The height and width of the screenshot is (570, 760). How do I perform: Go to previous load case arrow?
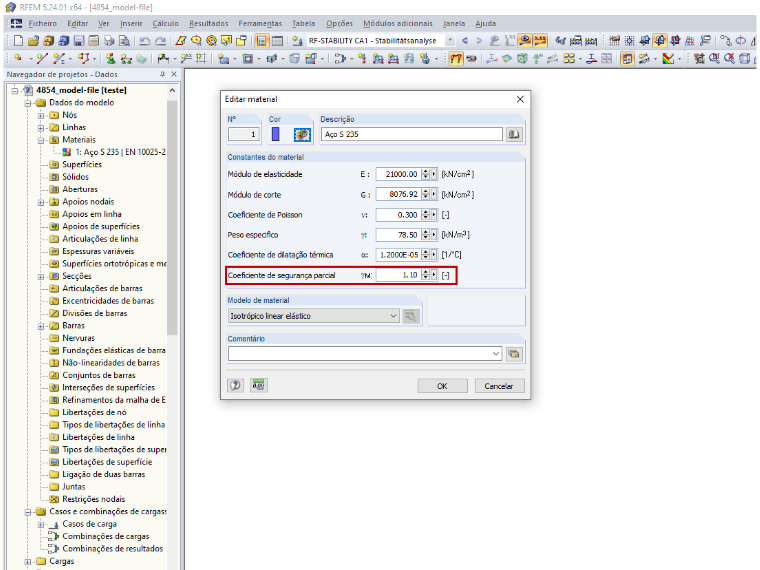(x=465, y=41)
